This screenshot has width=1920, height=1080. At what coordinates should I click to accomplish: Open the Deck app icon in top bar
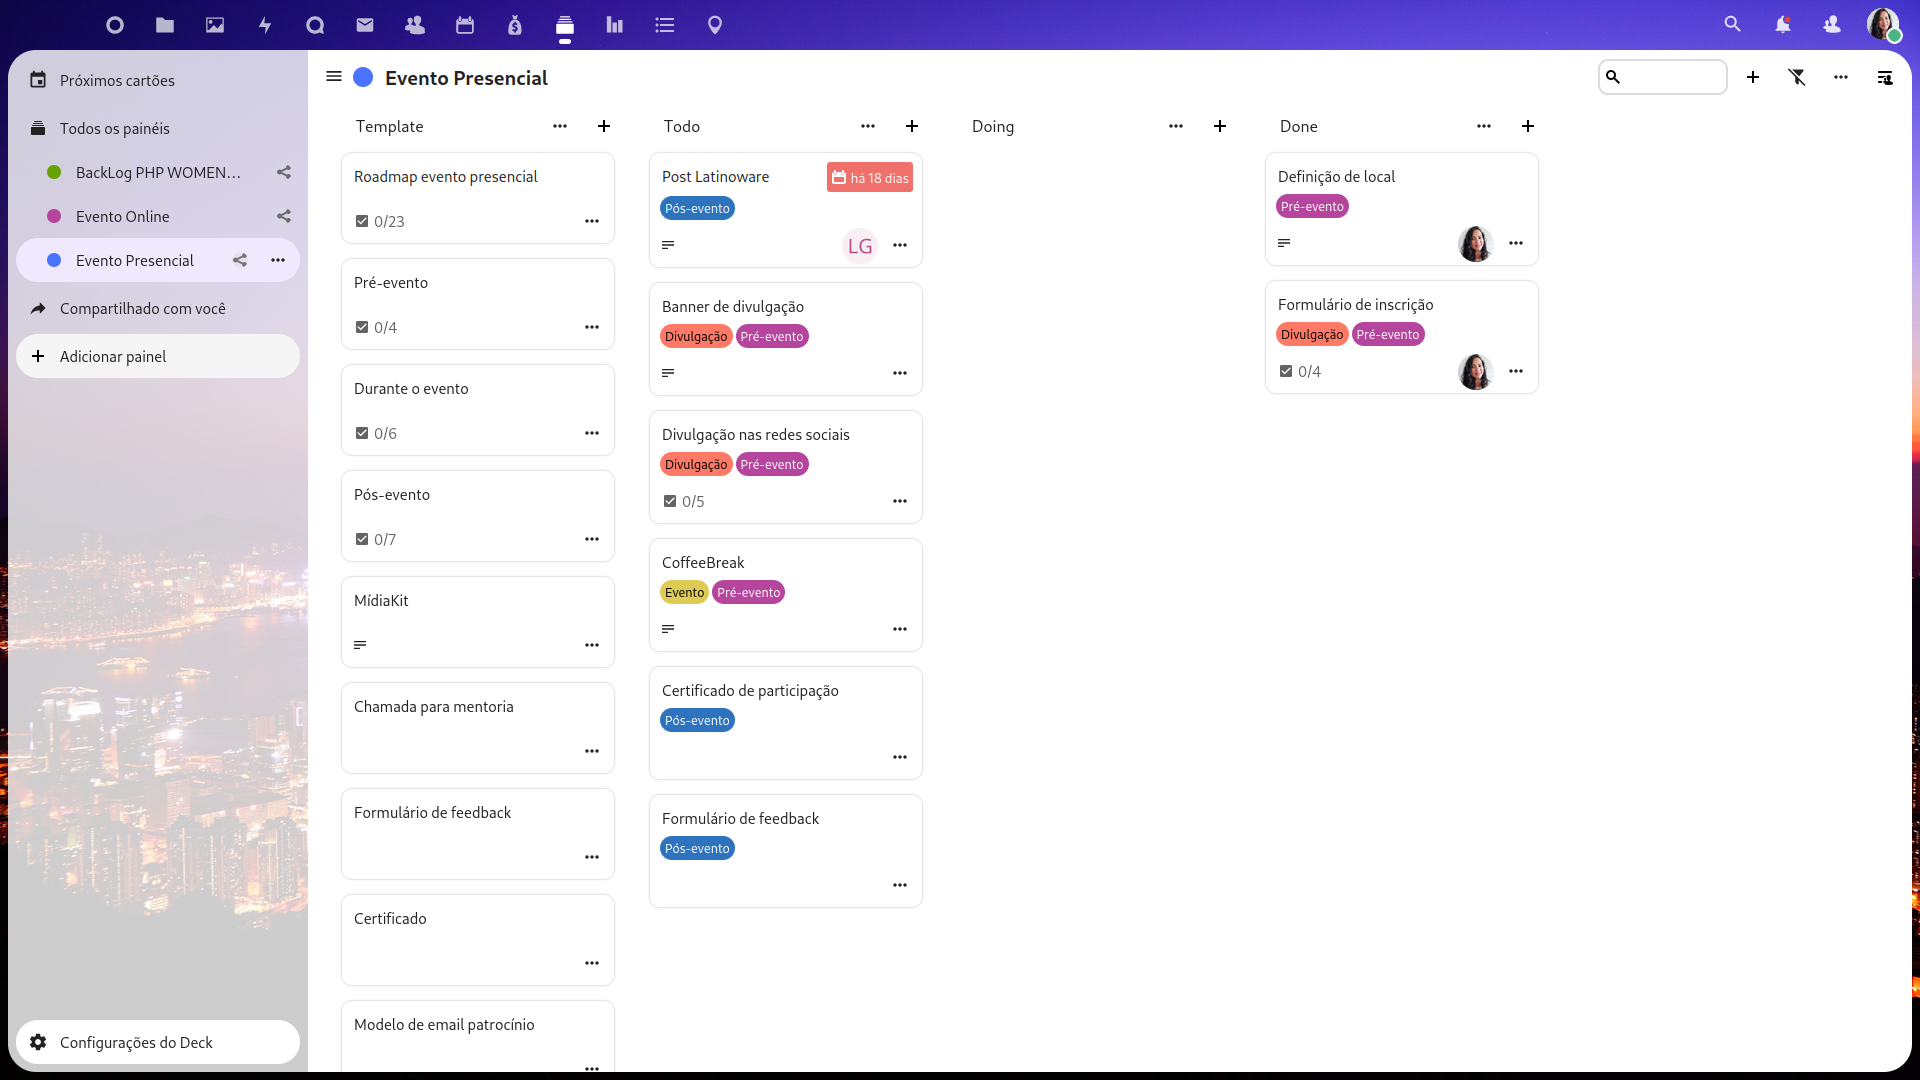(x=565, y=25)
